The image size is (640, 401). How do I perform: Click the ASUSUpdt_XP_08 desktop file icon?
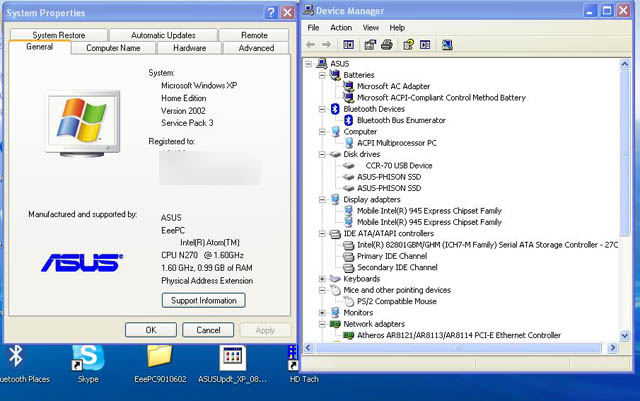pos(232,358)
